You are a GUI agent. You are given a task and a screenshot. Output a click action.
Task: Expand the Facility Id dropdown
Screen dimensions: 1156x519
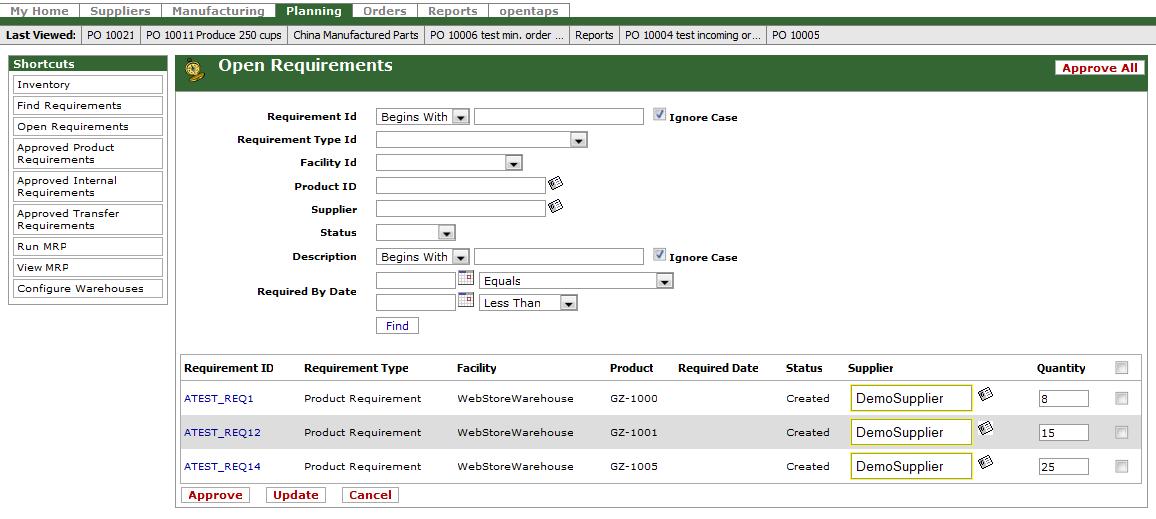[x=449, y=163]
